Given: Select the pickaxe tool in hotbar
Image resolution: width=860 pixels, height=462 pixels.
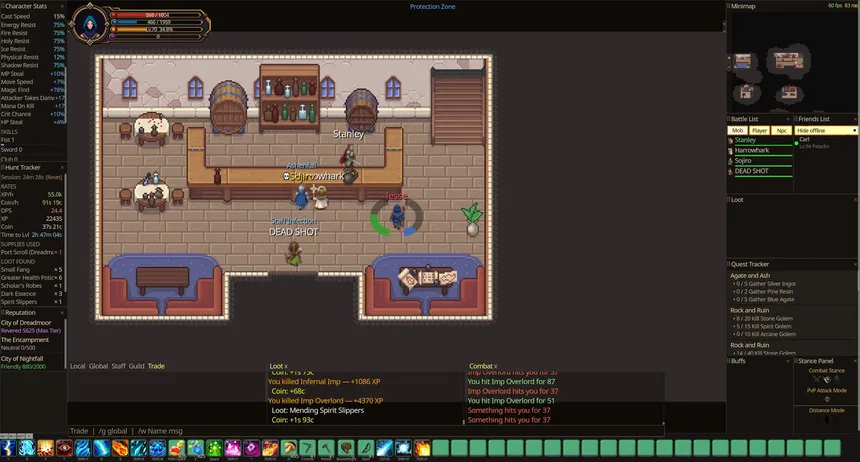Looking at the screenshot, I should tap(308, 448).
